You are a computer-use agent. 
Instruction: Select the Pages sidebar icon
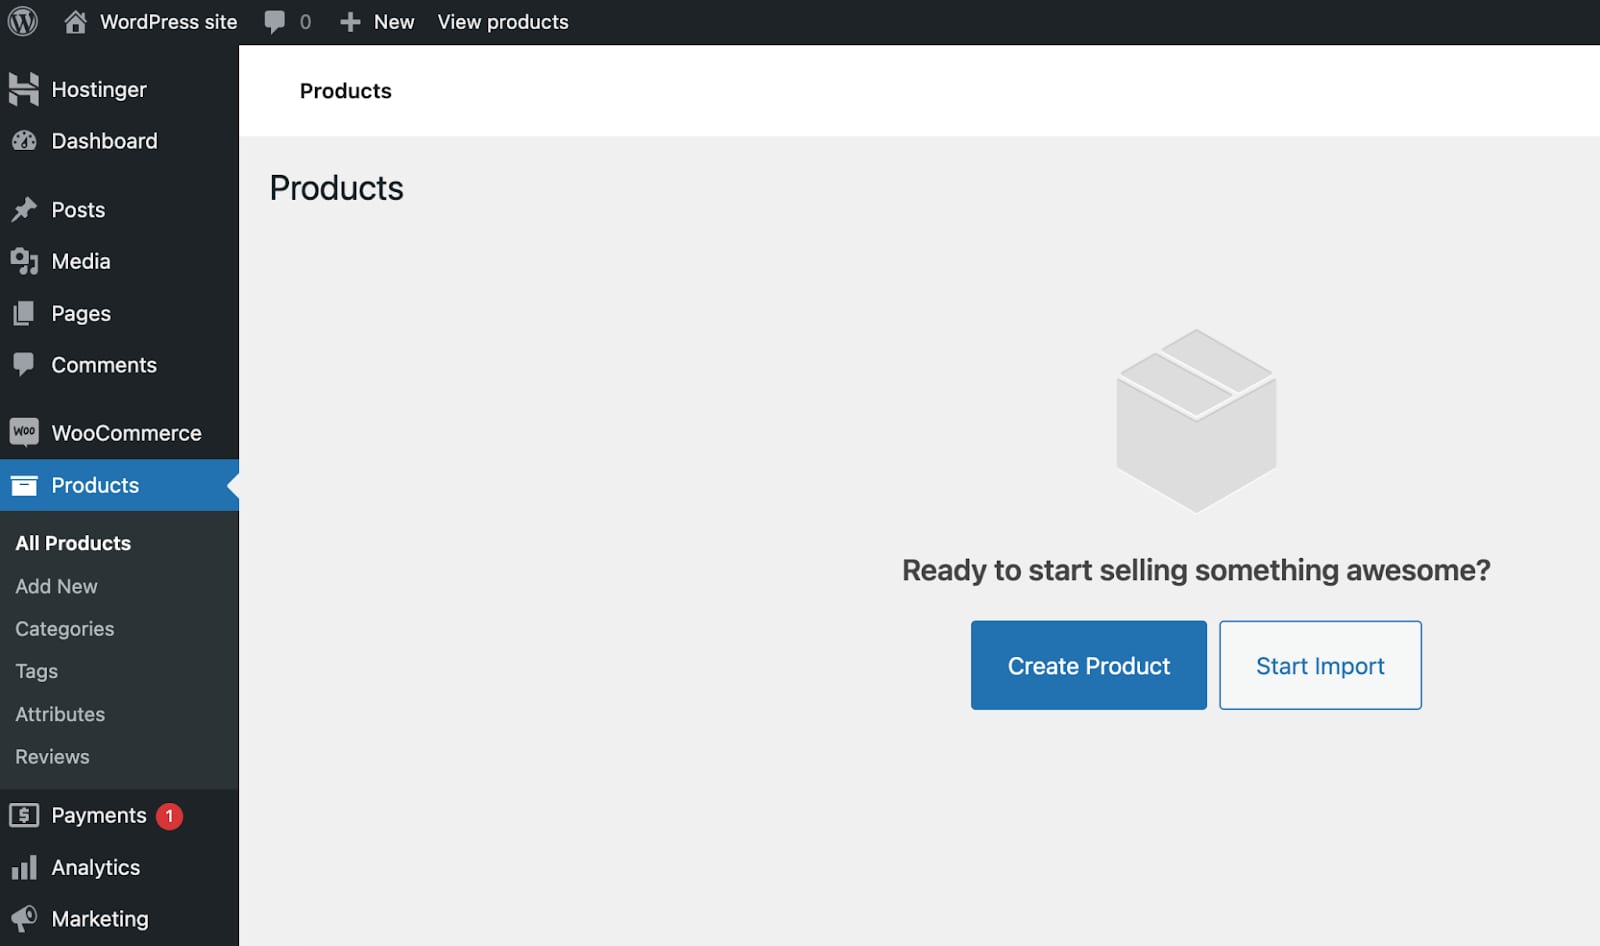(x=24, y=313)
